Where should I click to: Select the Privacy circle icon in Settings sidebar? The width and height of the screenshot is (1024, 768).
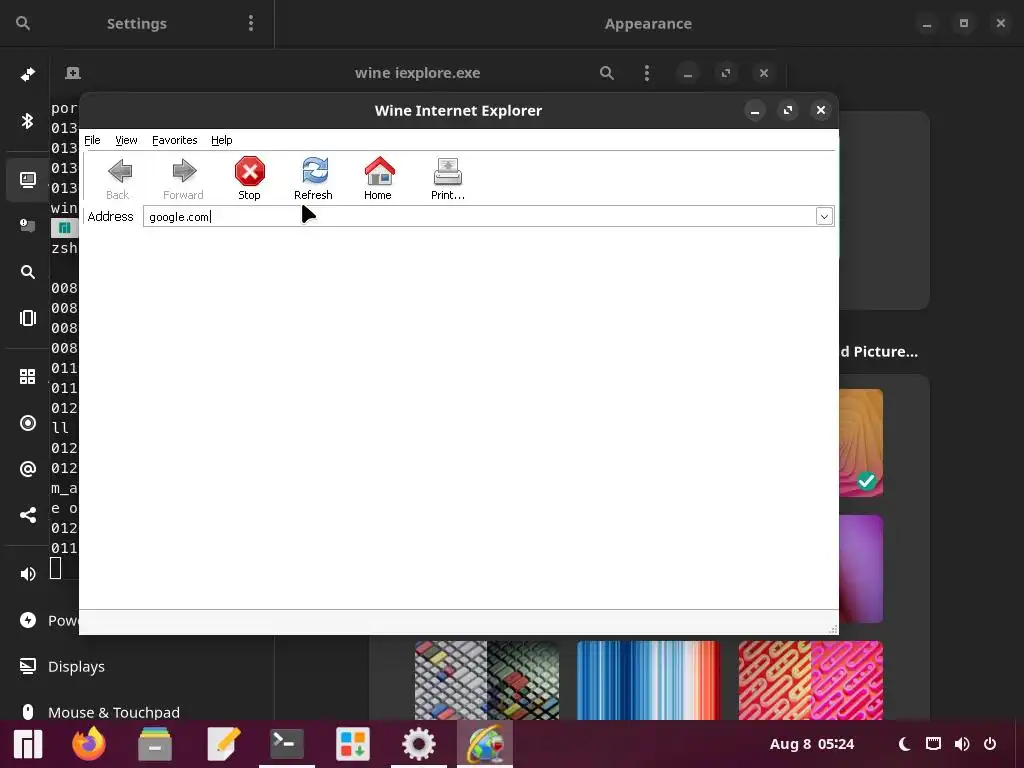[x=27, y=423]
